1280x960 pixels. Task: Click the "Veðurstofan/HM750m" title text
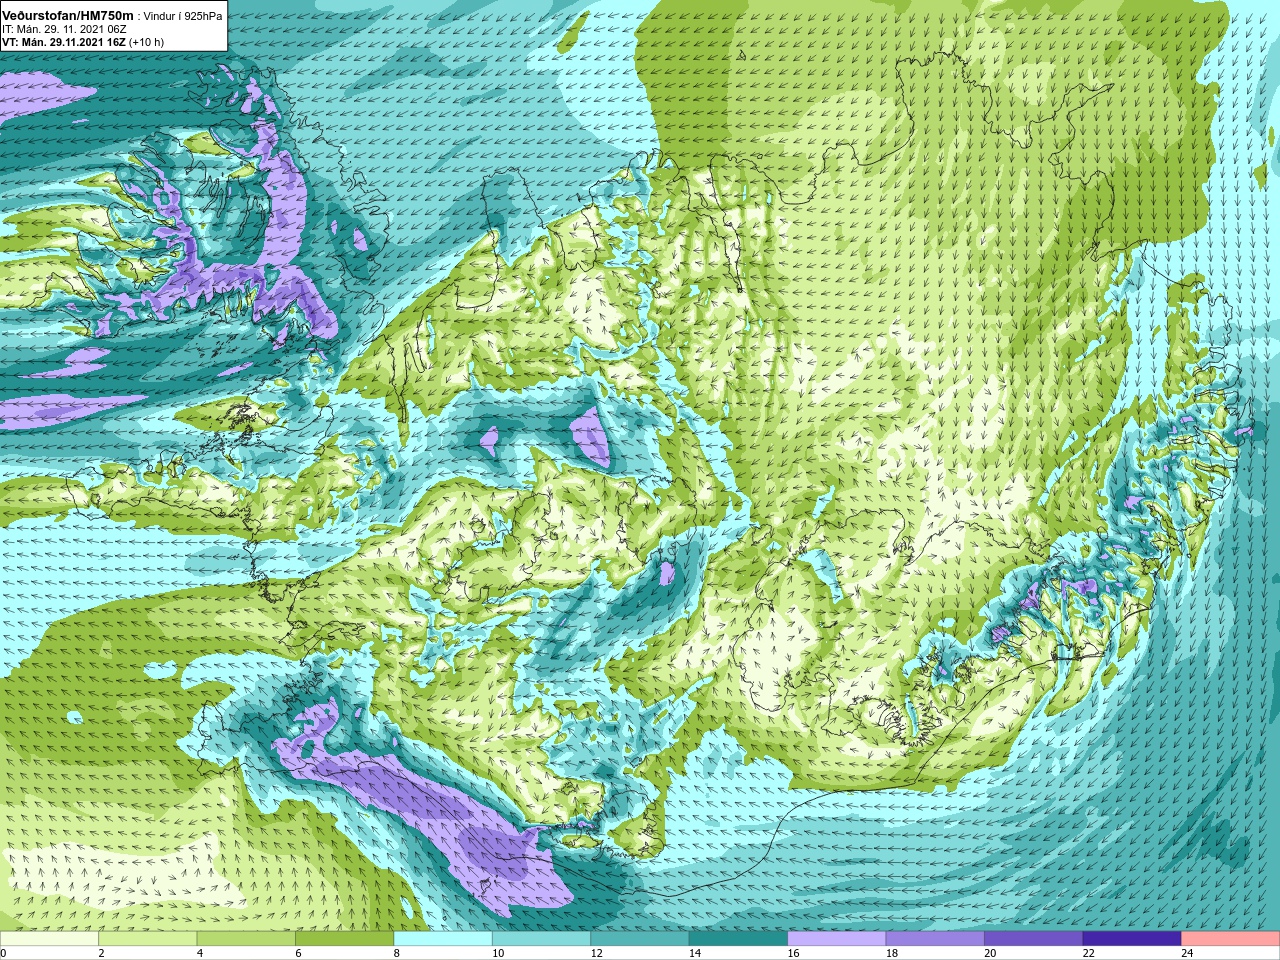67,15
